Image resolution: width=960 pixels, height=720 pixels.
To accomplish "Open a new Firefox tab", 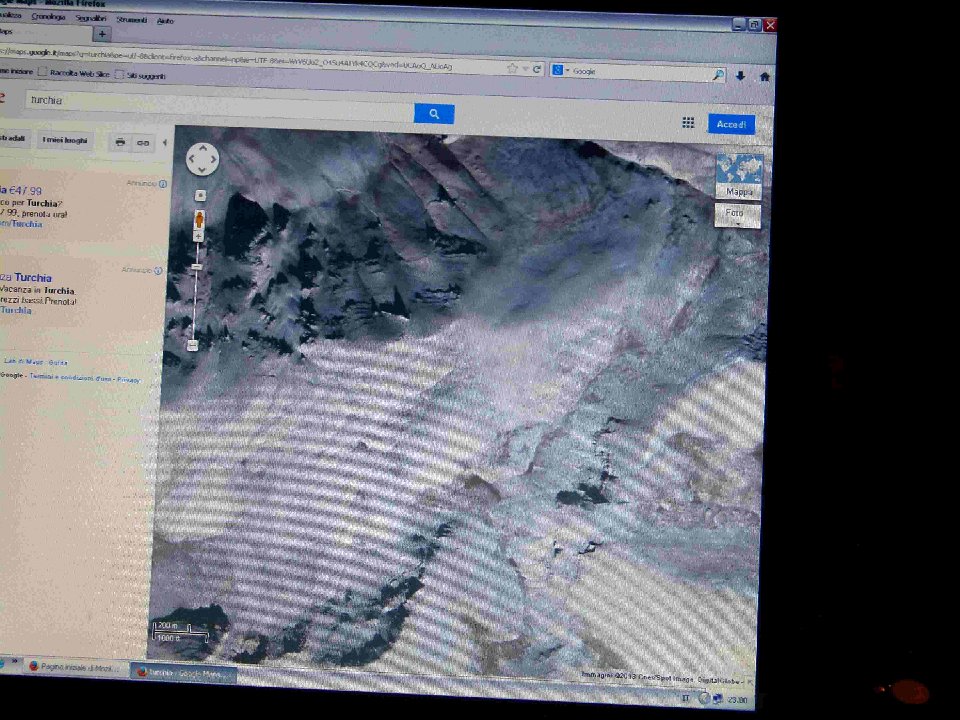I will (x=102, y=34).
